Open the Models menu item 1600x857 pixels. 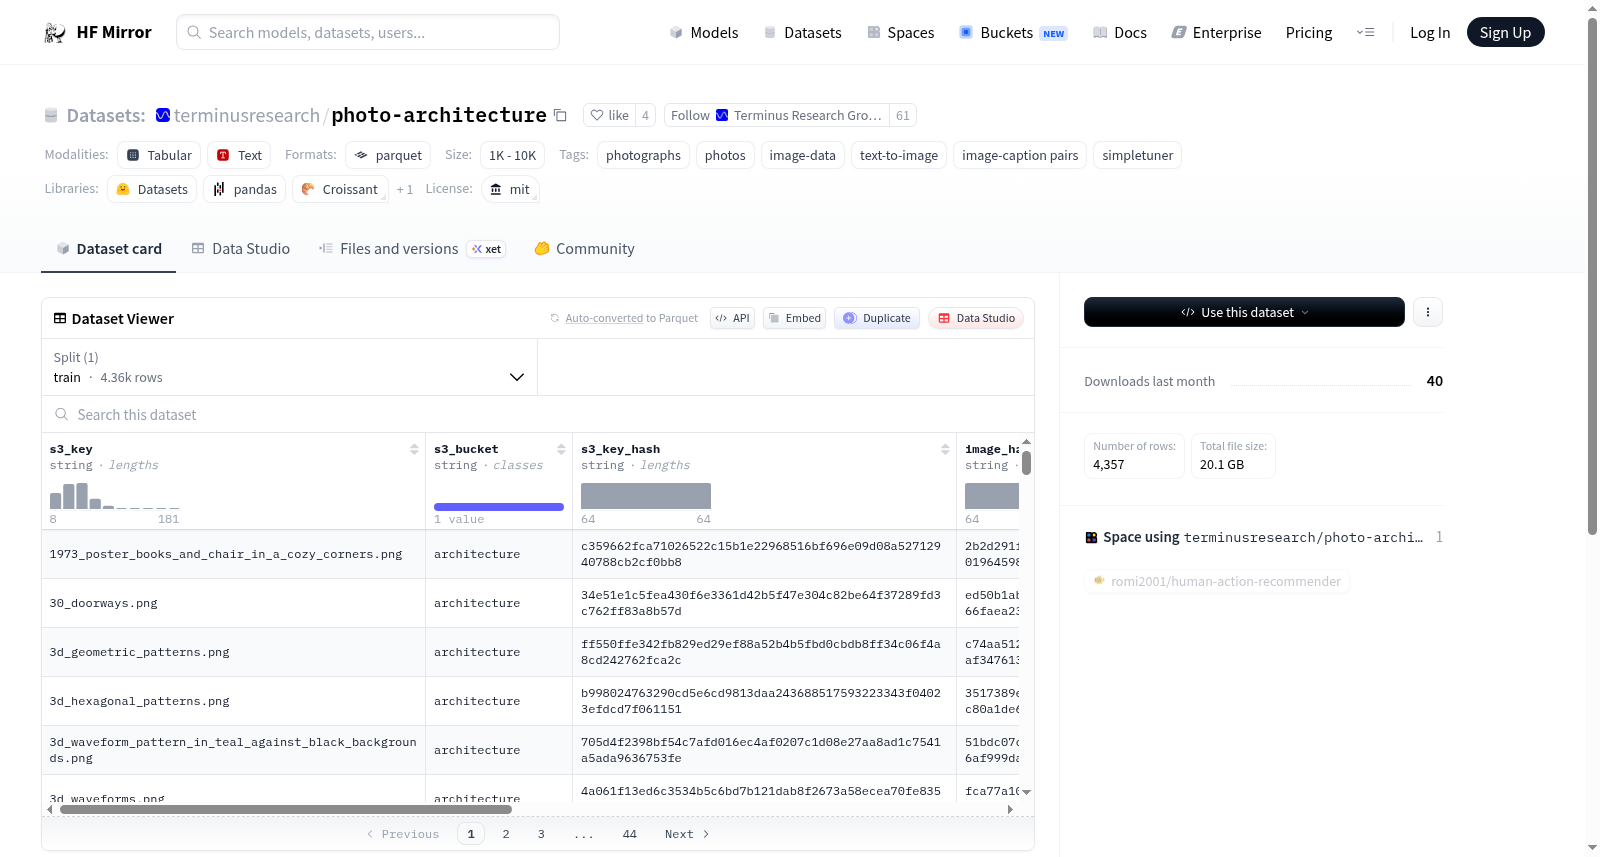tap(704, 33)
